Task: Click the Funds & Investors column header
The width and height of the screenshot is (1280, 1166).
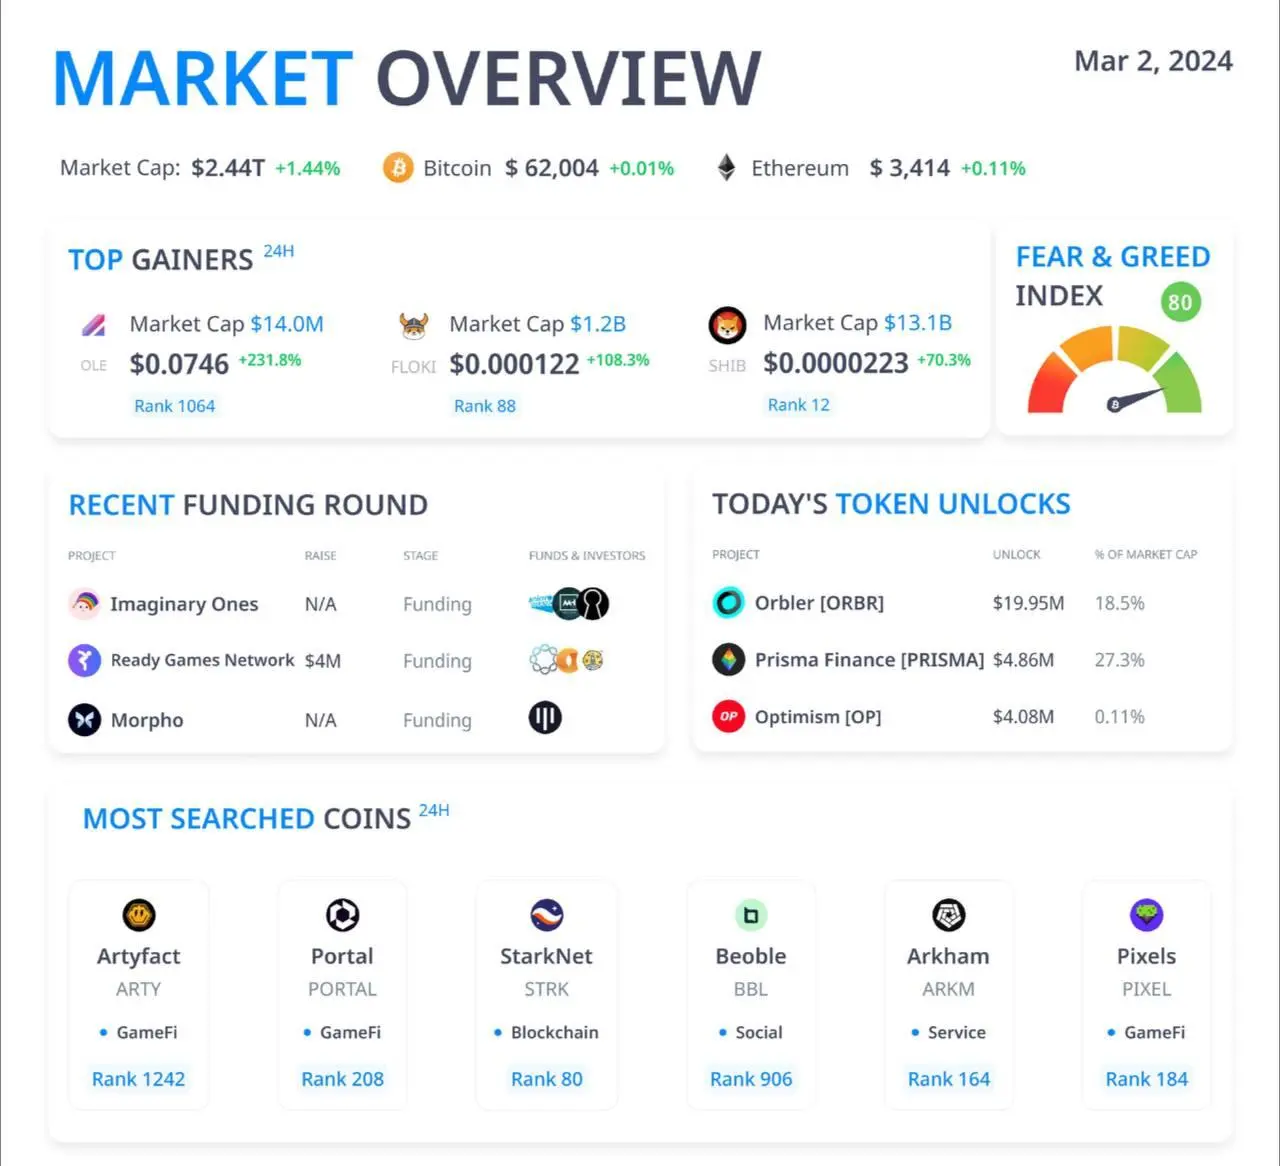Action: (x=587, y=556)
